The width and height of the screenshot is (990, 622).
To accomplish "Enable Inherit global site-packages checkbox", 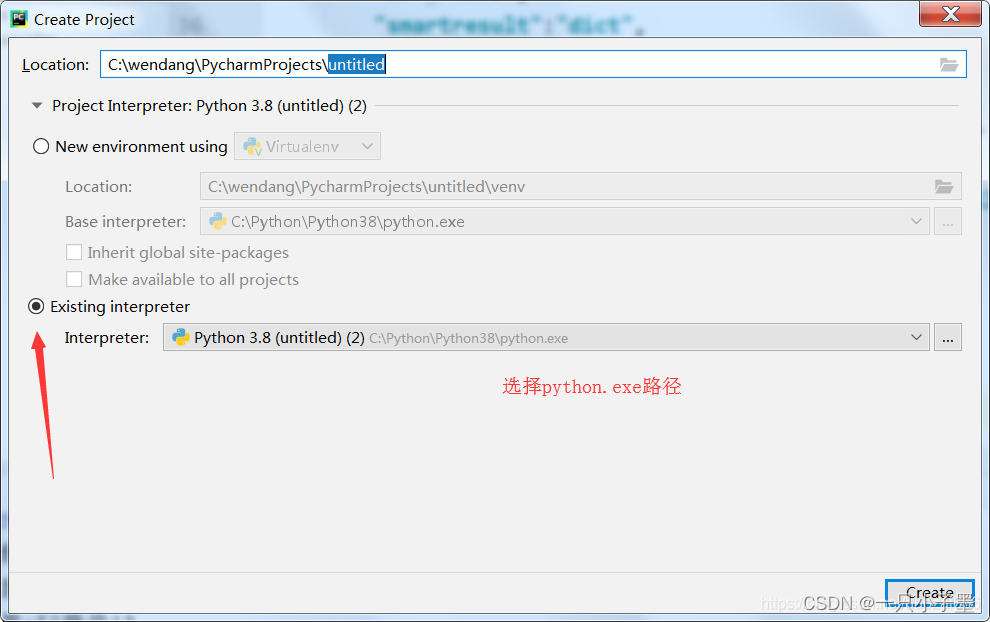I will [74, 253].
